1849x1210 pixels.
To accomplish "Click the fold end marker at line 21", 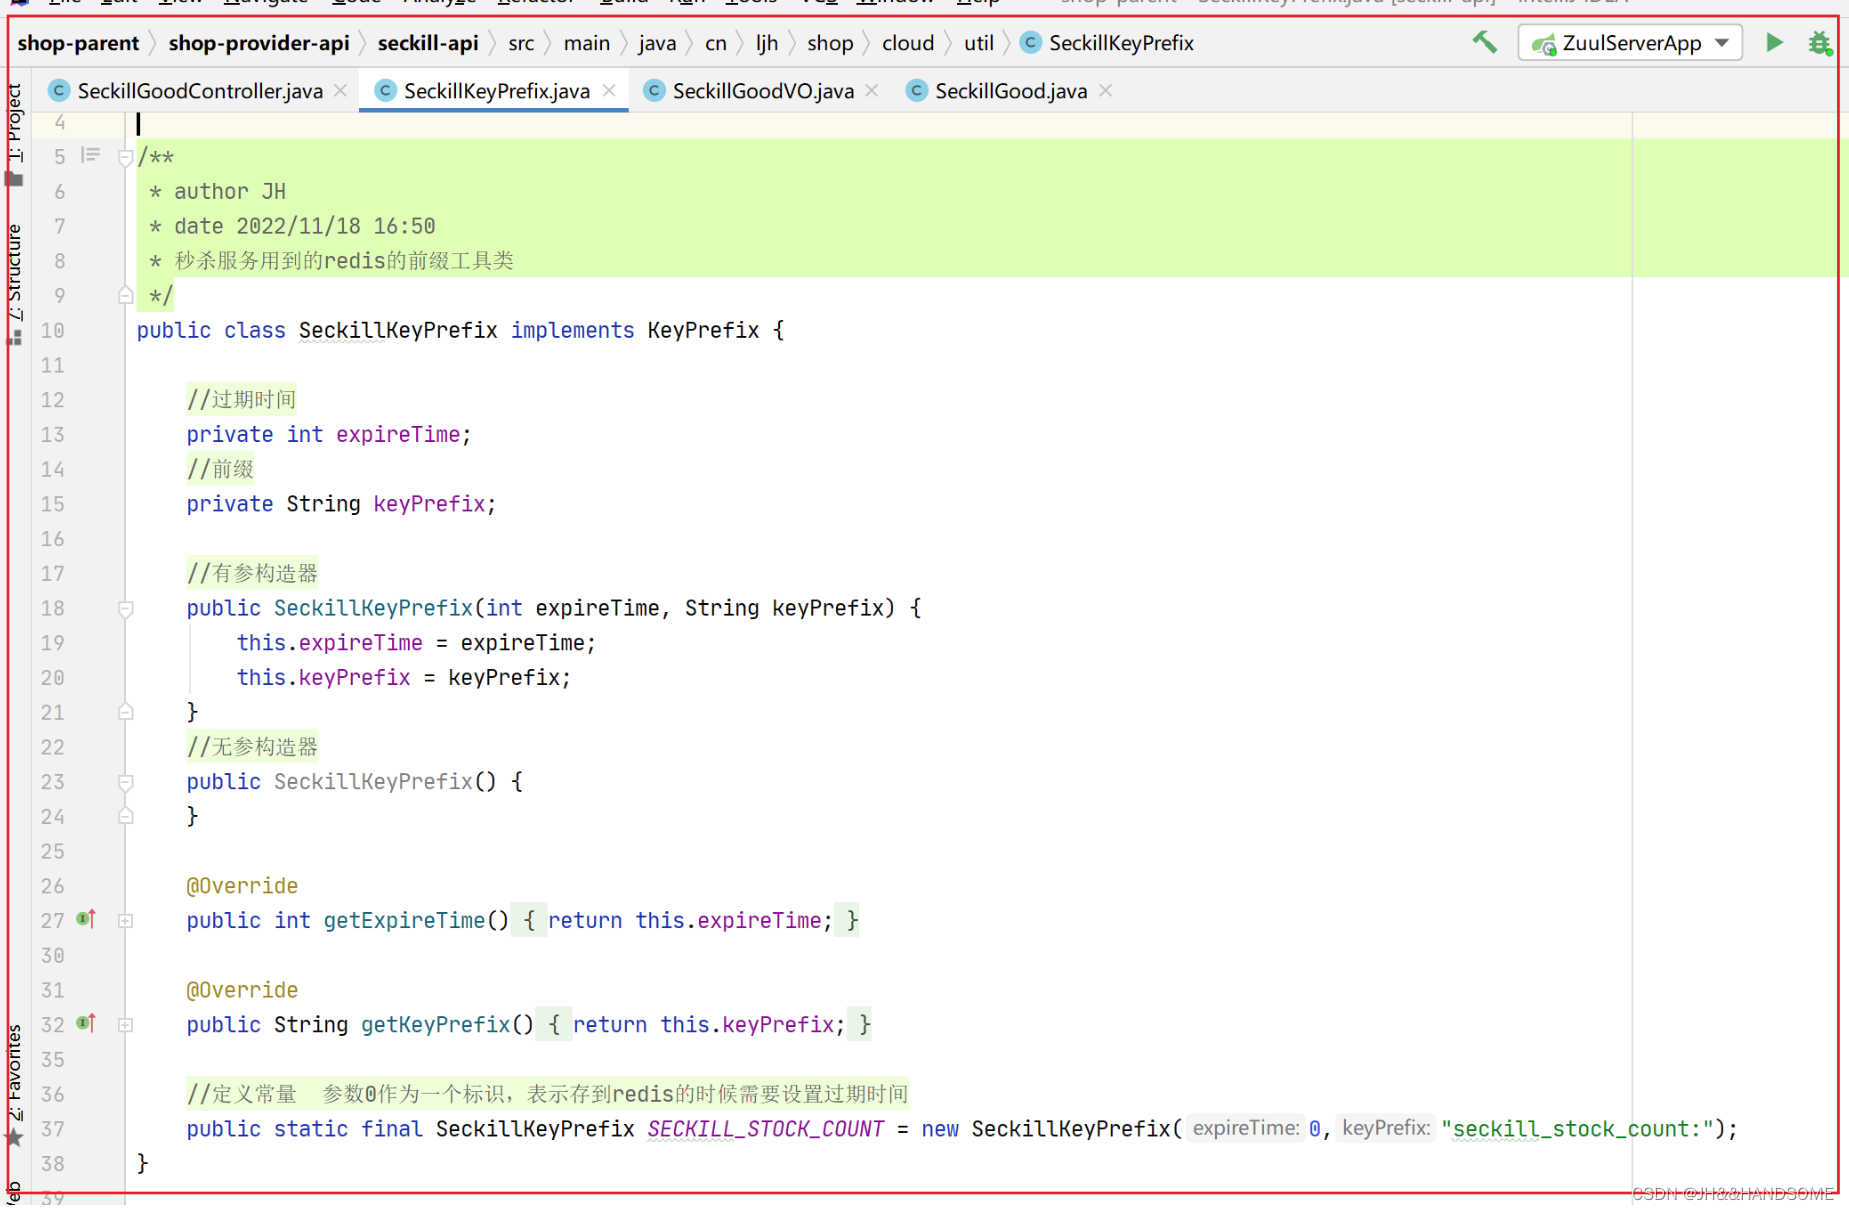I will [x=126, y=712].
